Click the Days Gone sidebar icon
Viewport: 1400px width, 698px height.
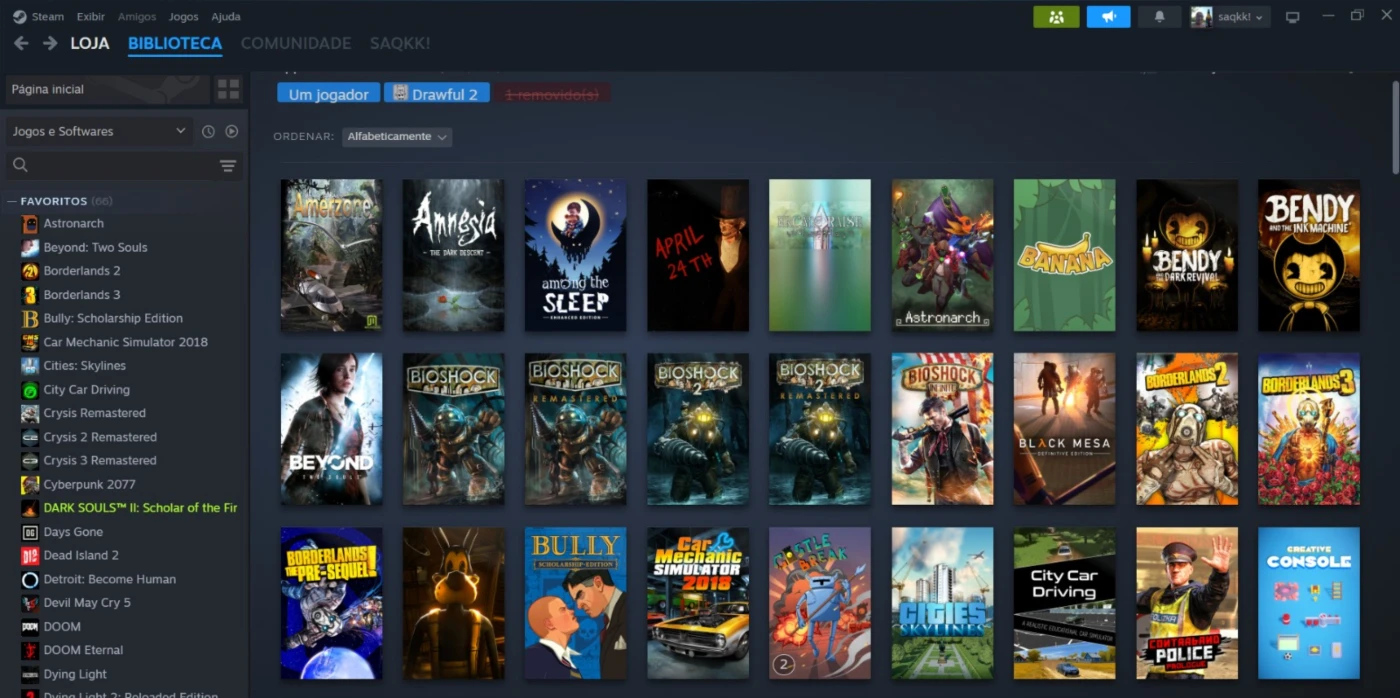(30, 532)
